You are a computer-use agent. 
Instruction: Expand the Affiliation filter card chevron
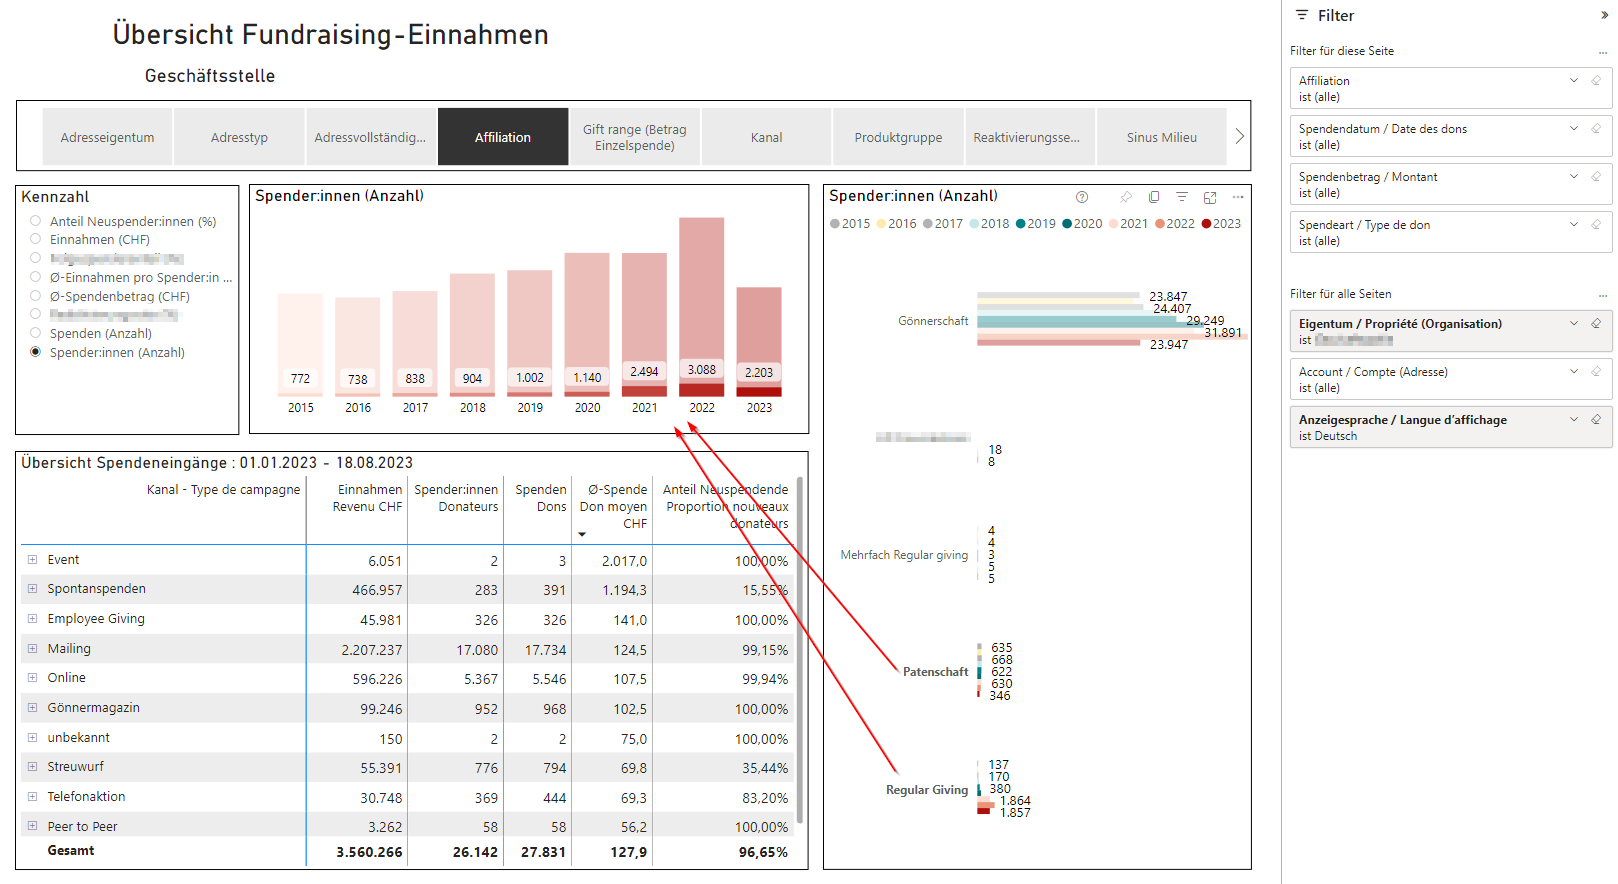(x=1574, y=80)
